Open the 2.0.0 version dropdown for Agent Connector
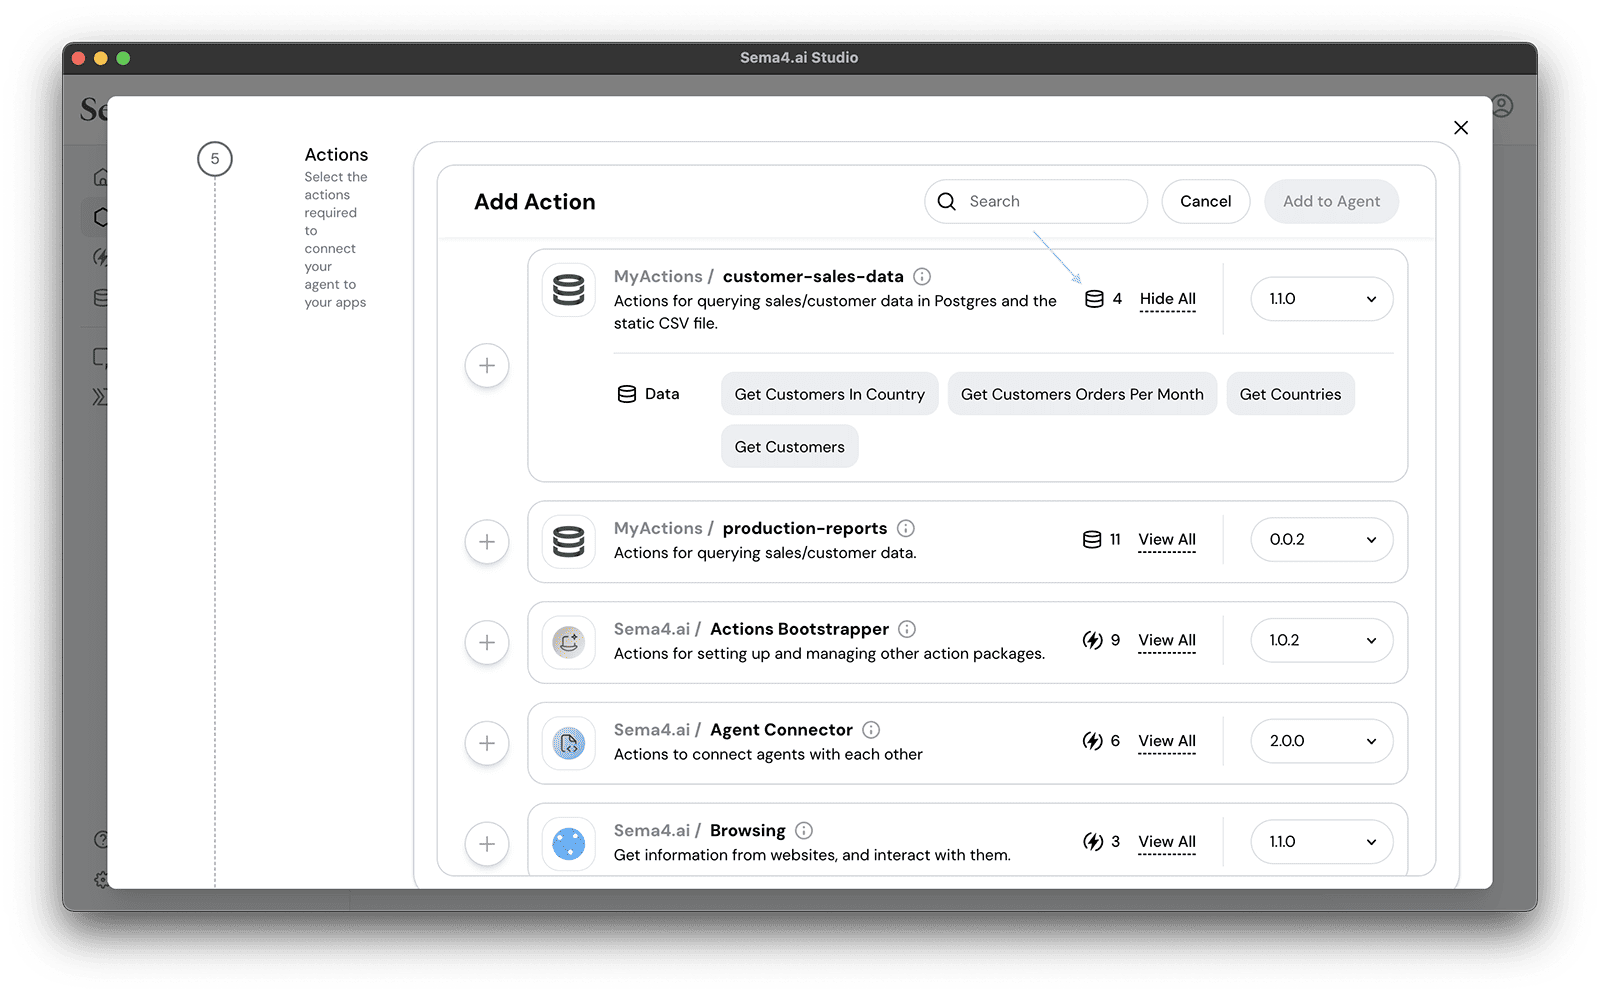 [1321, 740]
